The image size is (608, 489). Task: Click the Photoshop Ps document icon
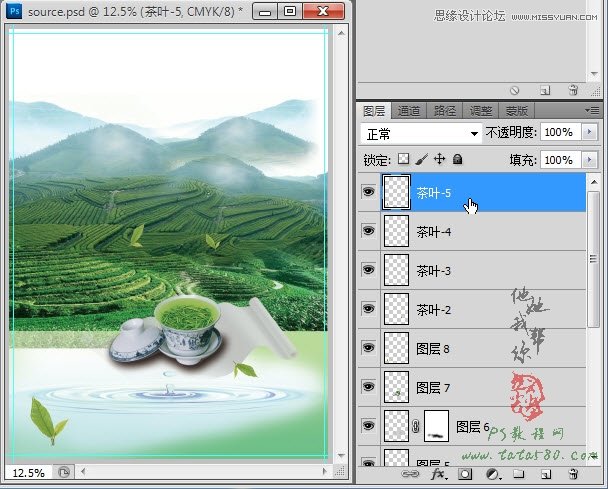click(x=14, y=11)
